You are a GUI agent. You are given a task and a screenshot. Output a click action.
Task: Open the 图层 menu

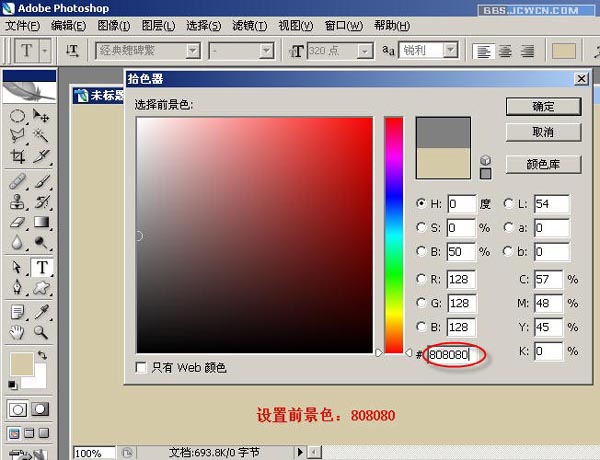tap(157, 25)
